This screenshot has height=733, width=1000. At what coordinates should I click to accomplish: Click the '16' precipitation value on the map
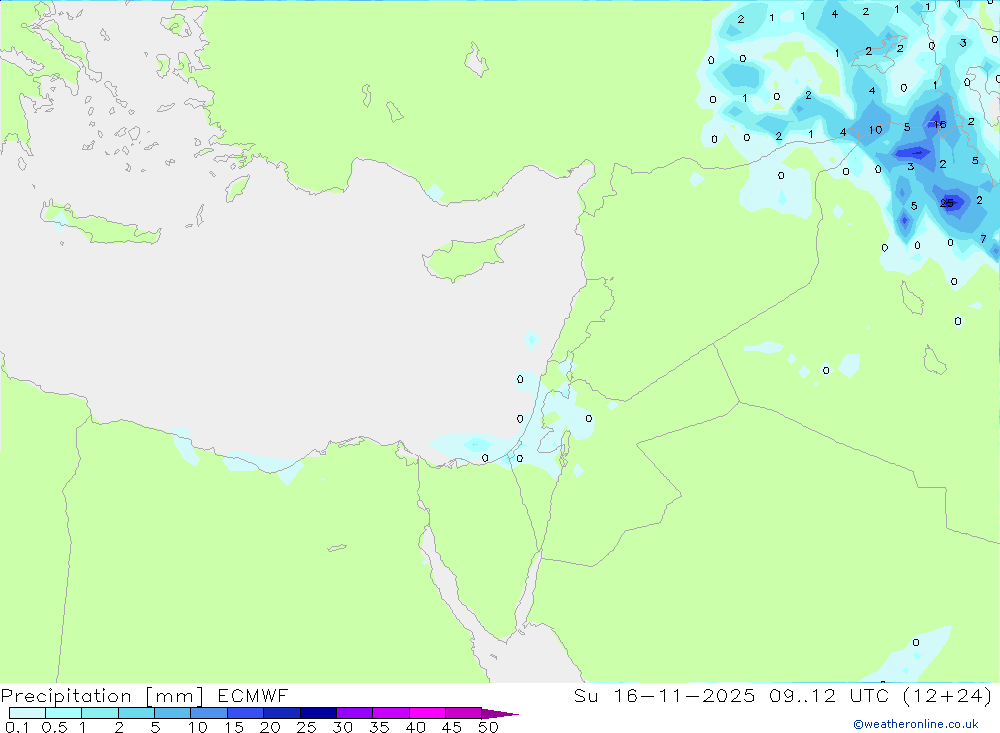(x=940, y=124)
